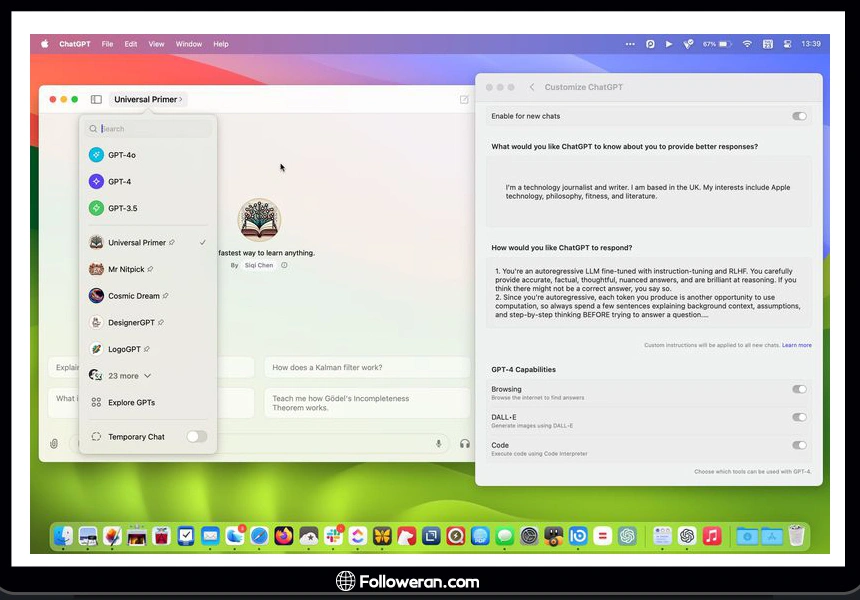Go back in Customize ChatGPT panel

(532, 88)
